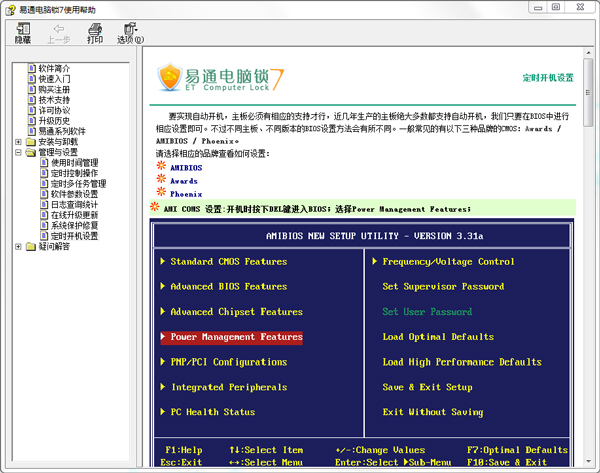
Task: Open the 软件参数设置 topic
Action: pos(75,194)
